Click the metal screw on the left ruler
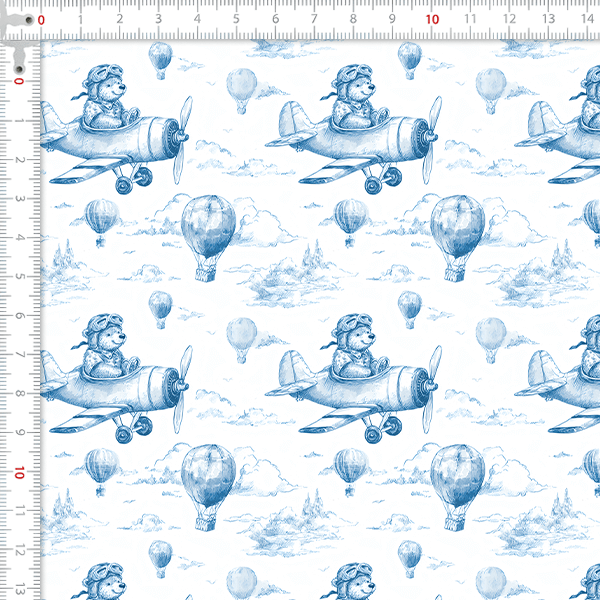Image resolution: width=600 pixels, height=600 pixels. pyautogui.click(x=19, y=68)
